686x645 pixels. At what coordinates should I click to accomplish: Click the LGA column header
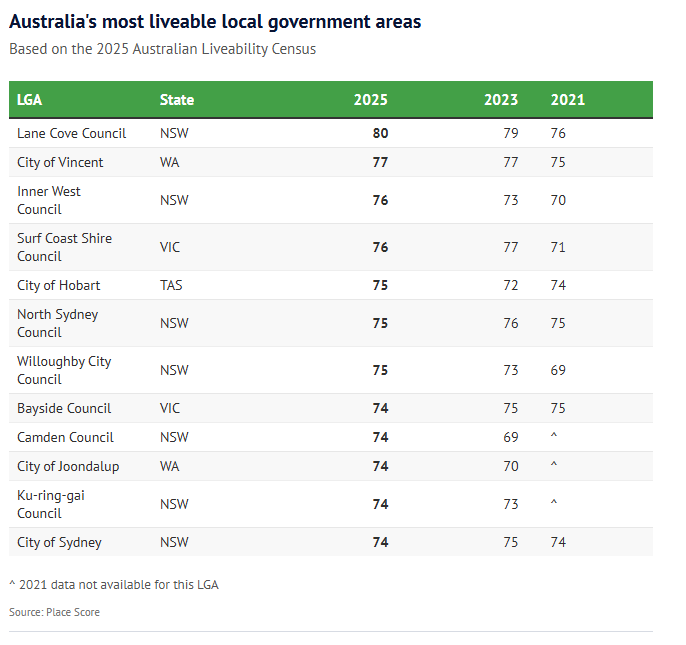pos(30,100)
